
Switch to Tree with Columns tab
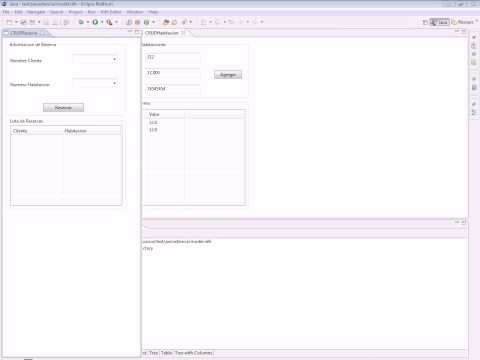tap(194, 353)
